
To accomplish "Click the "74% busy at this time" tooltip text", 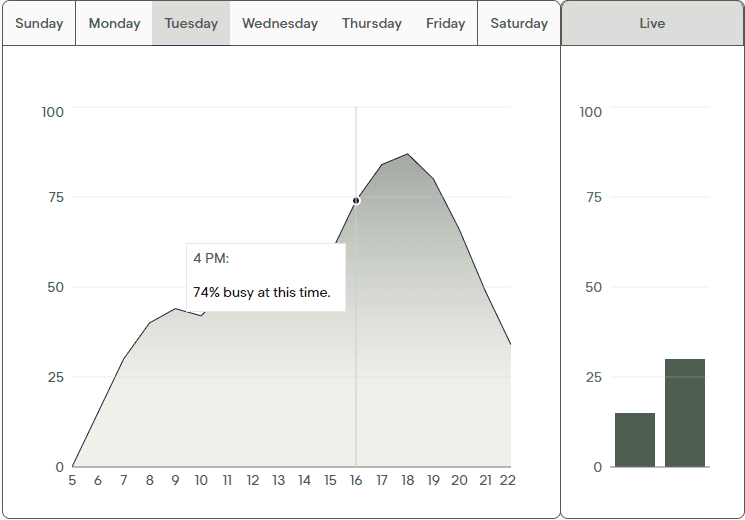I will pos(261,293).
